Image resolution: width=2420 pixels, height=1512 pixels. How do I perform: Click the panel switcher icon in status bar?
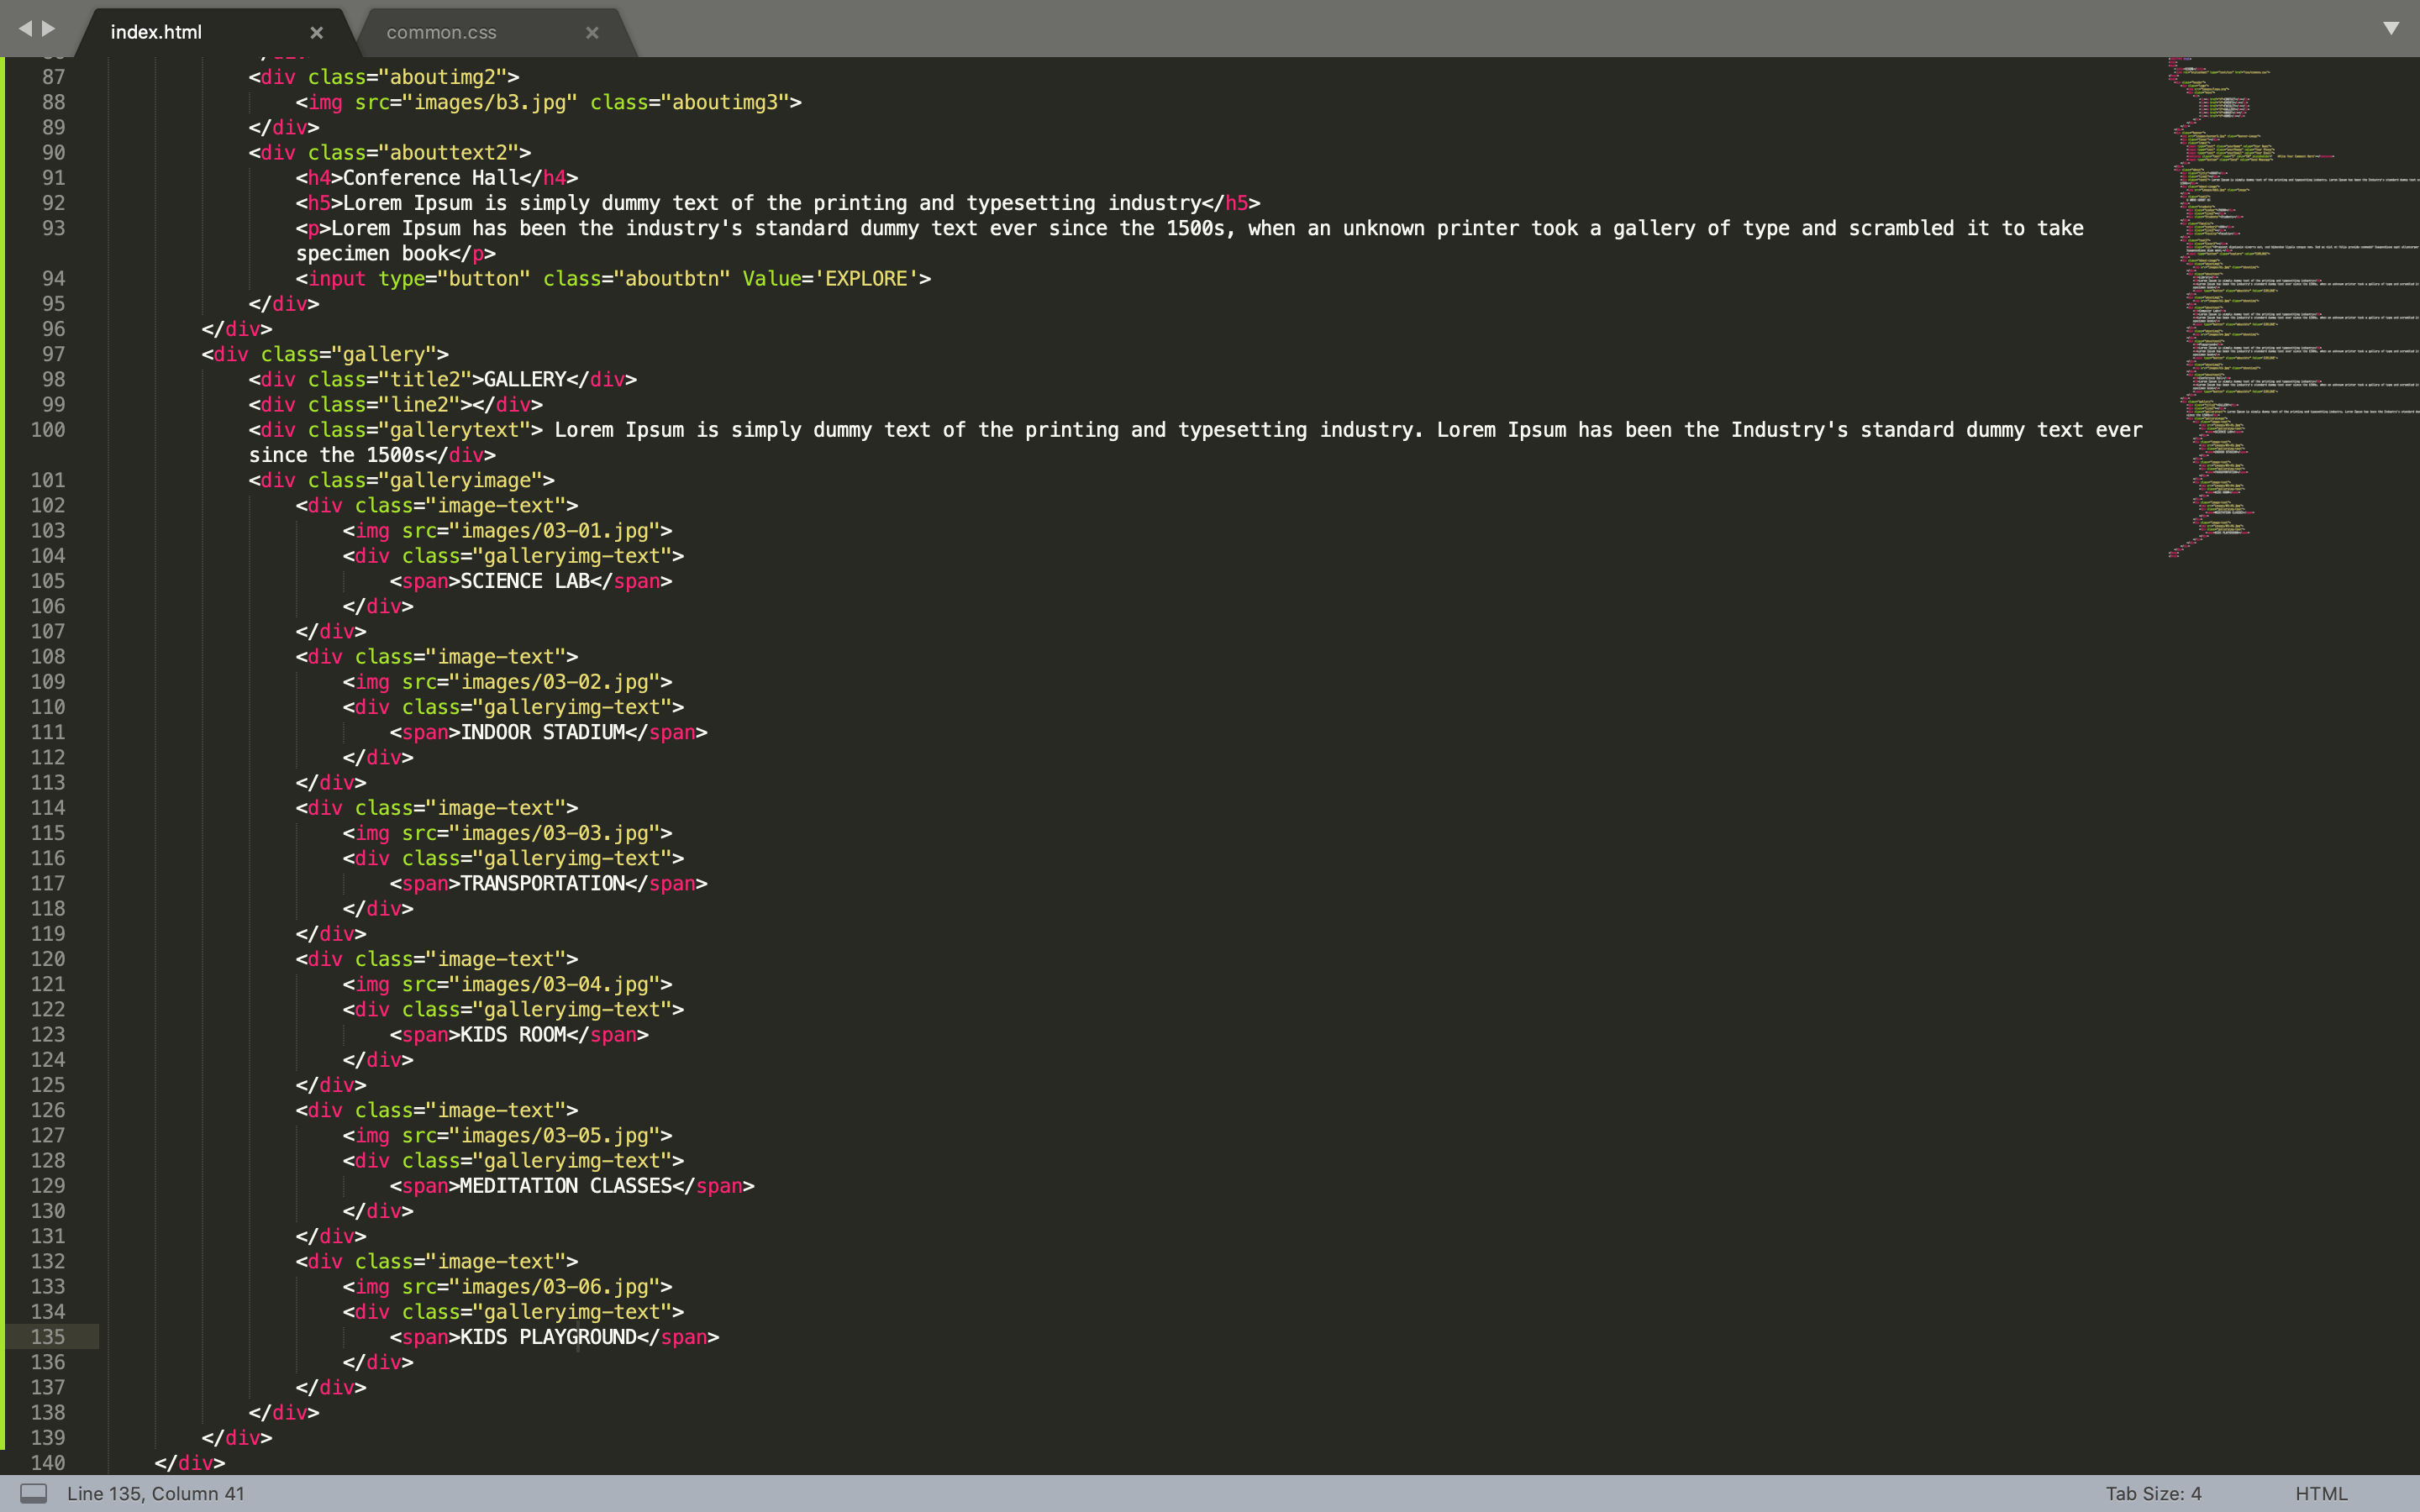(x=34, y=1493)
